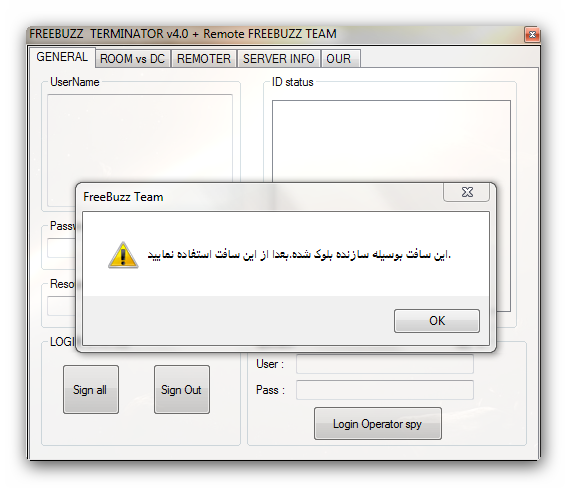
Task: Open the ROOM vs DC tab
Action: click(132, 59)
